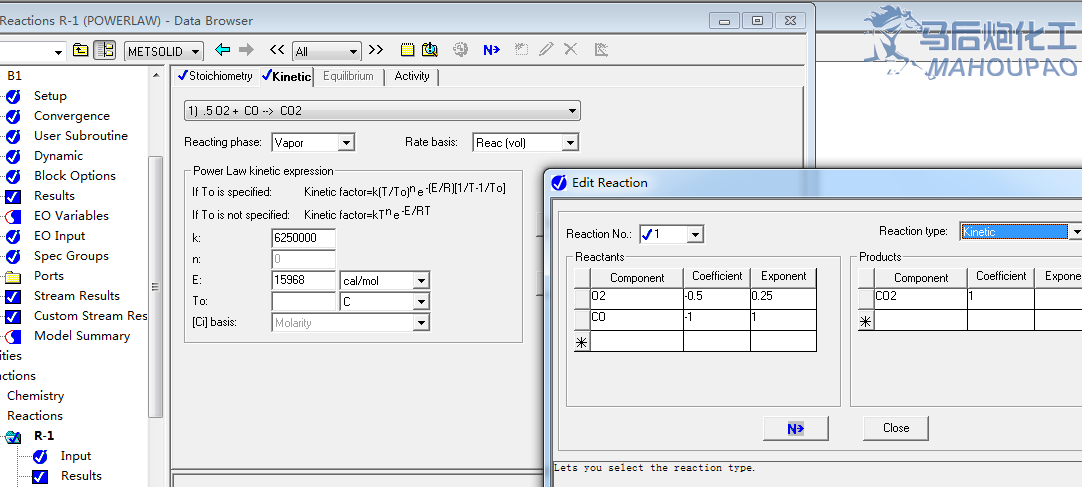Click the E activation energy input field
The image size is (1082, 487).
304,281
